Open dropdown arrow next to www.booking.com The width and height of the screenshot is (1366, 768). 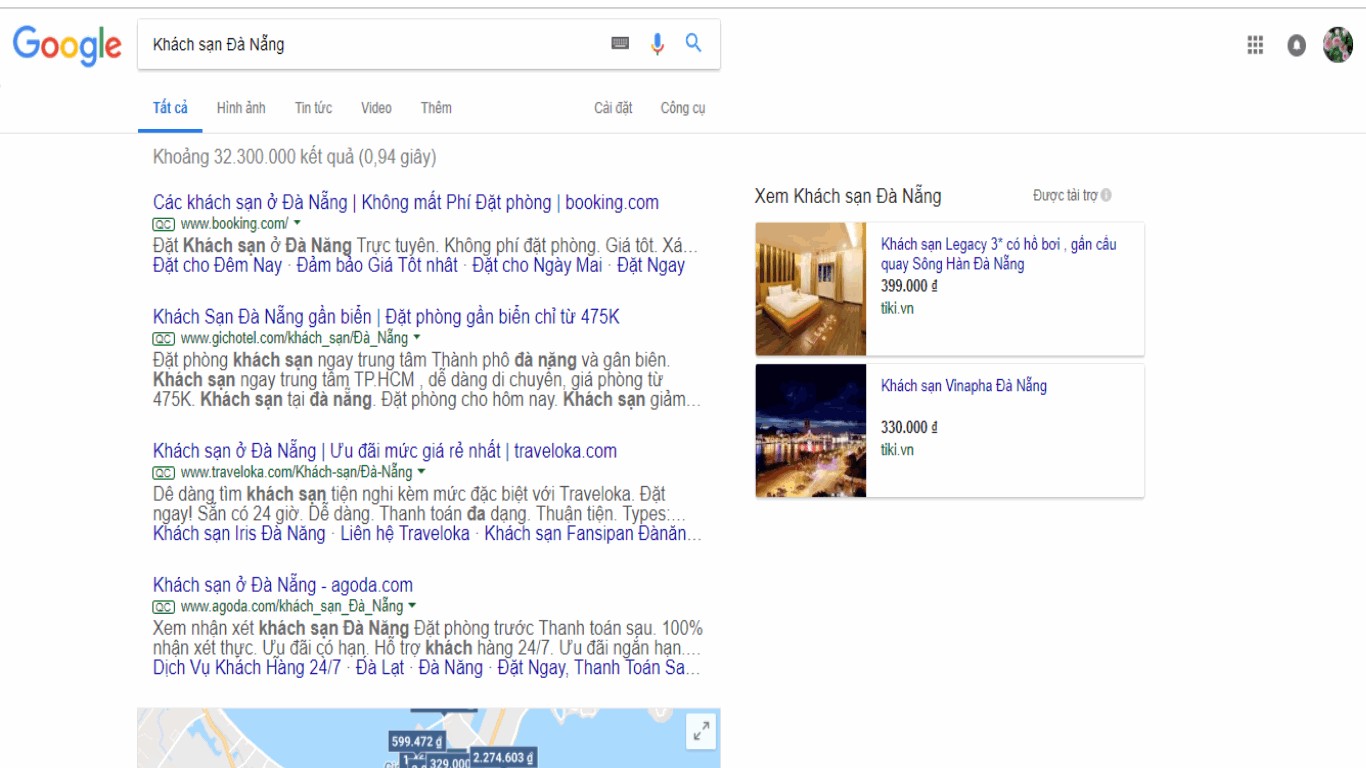point(297,224)
